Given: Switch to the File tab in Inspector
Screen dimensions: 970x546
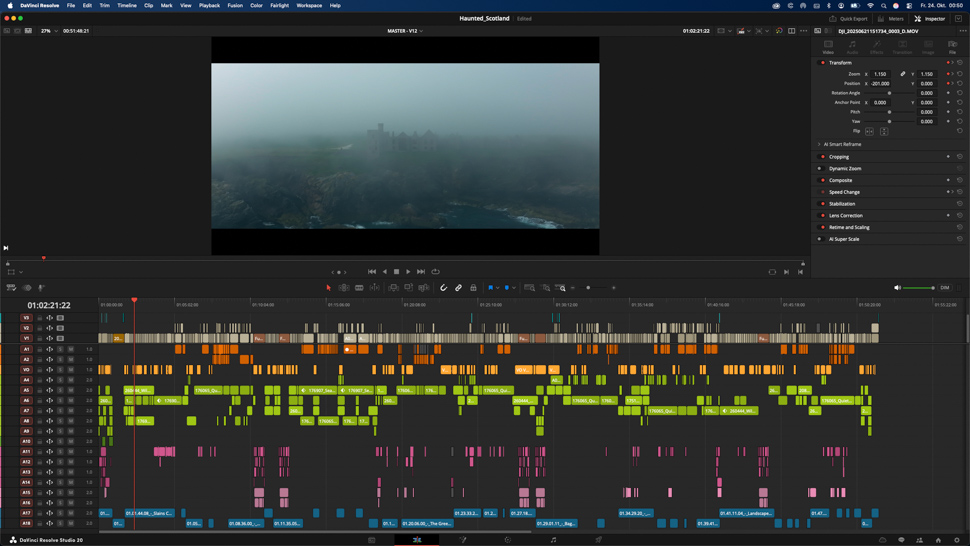Looking at the screenshot, I should click(952, 47).
